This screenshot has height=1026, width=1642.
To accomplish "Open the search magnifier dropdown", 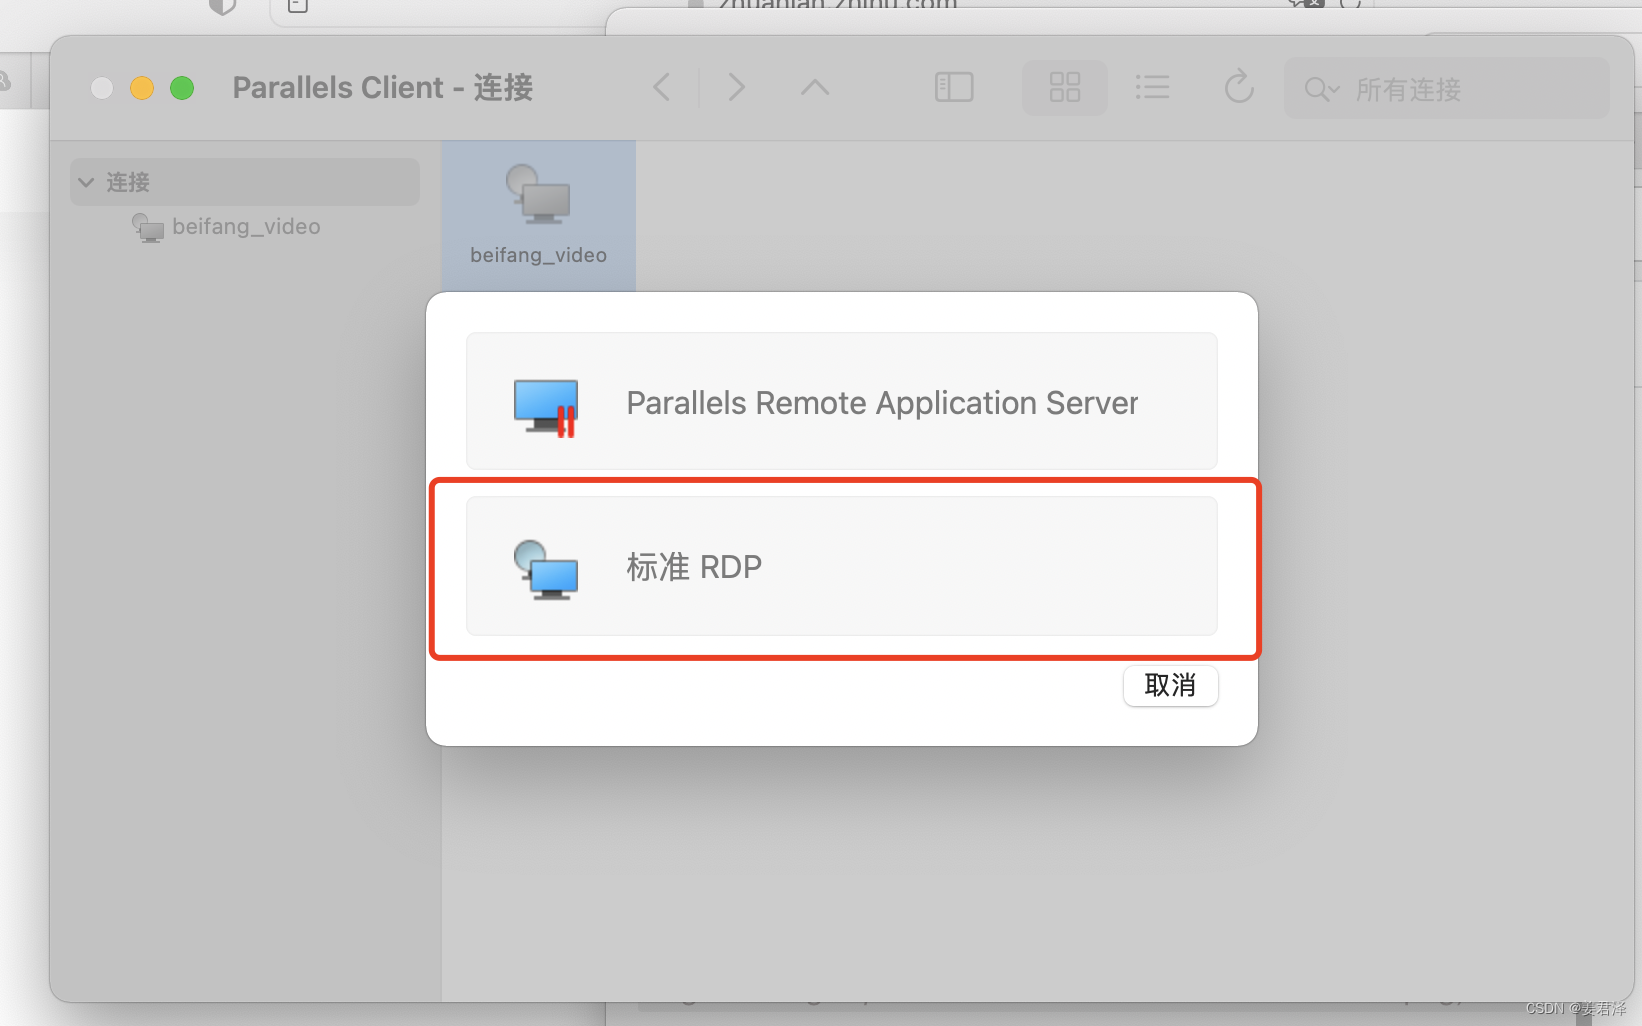I will [1321, 90].
